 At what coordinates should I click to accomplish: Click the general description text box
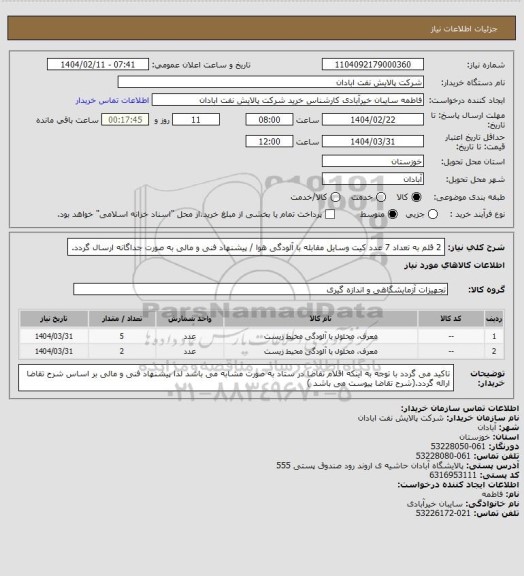coord(256,248)
